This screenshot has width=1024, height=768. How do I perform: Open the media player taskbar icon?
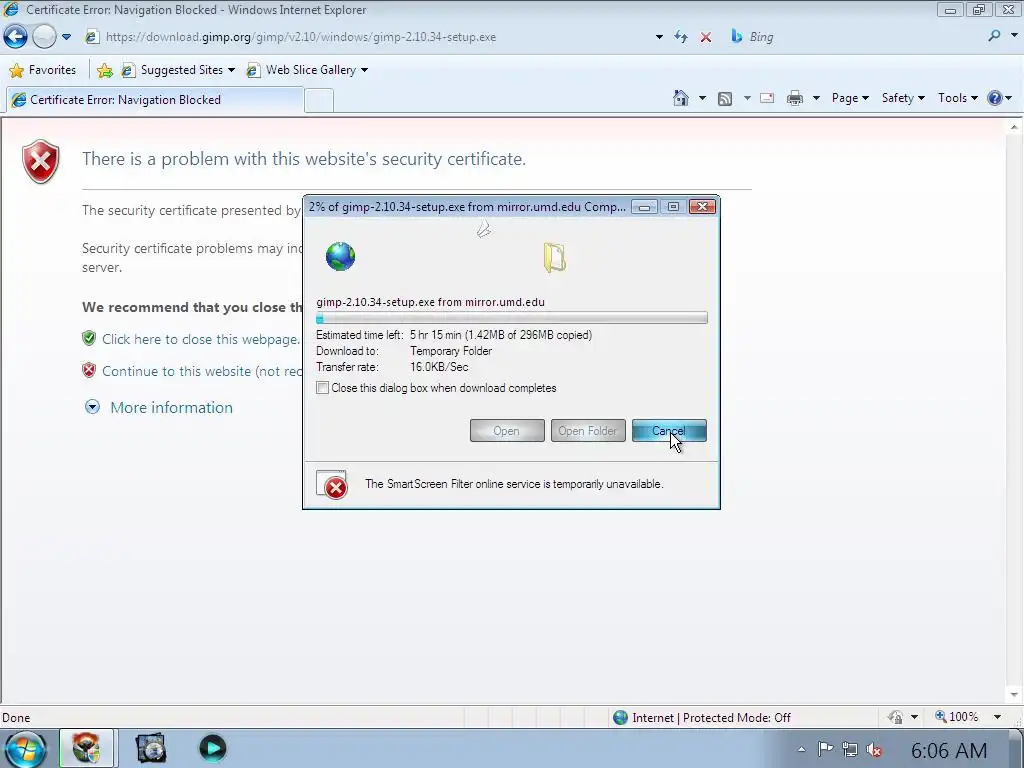click(x=212, y=748)
